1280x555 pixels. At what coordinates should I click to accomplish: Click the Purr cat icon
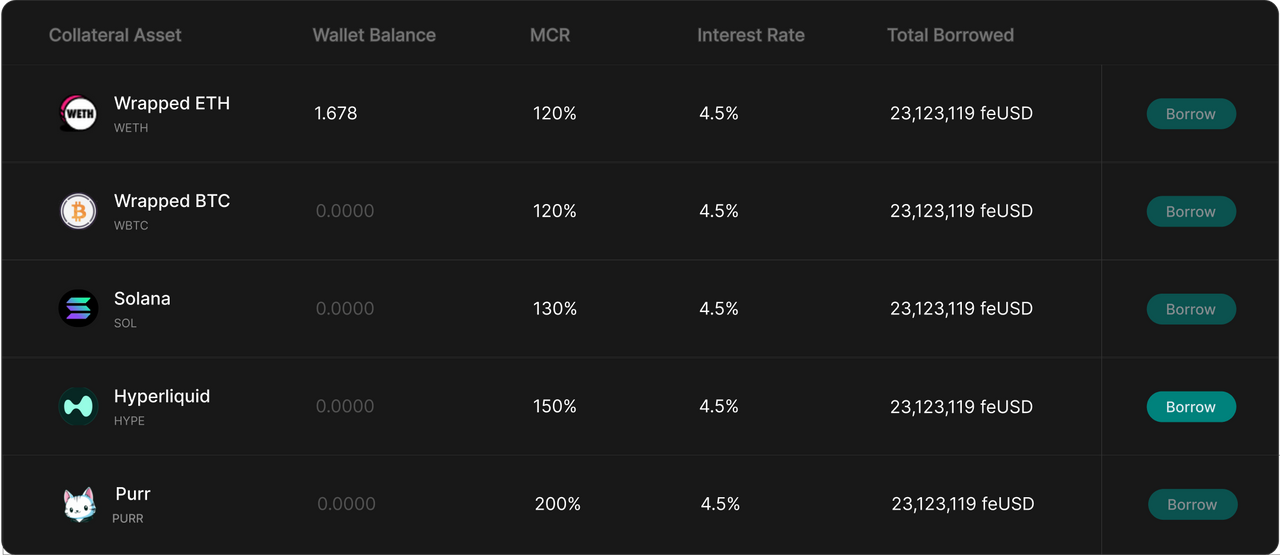coord(79,505)
